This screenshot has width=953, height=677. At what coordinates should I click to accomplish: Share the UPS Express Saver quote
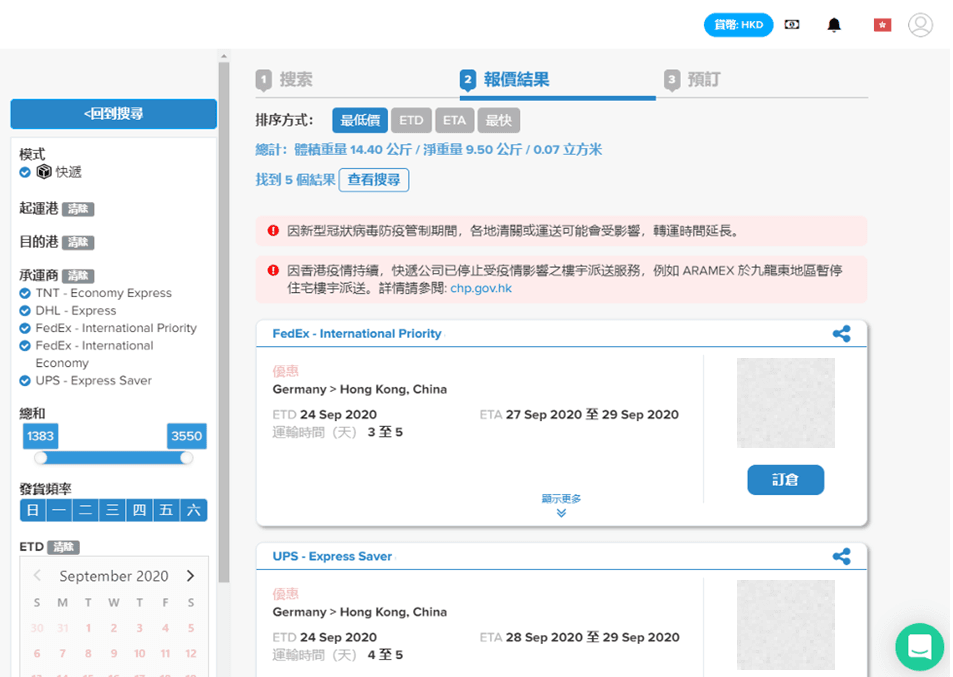click(x=842, y=556)
